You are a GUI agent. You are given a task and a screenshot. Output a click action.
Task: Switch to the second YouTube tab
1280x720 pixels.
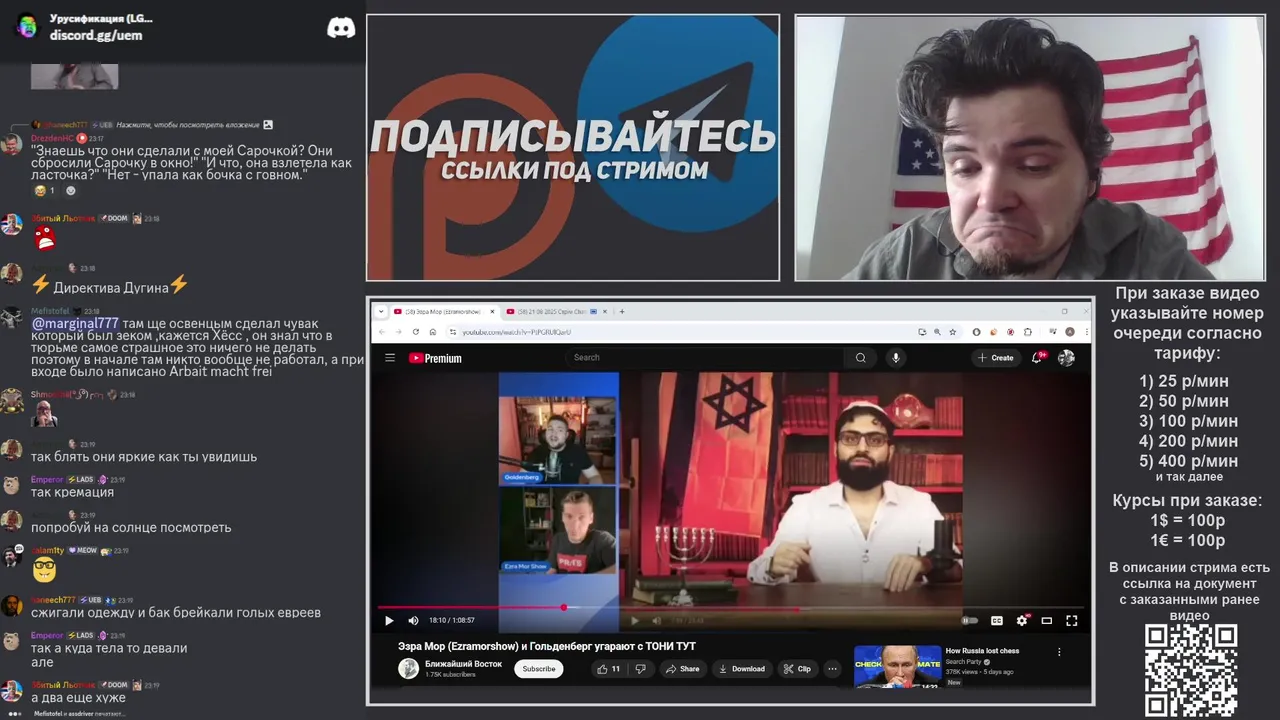pos(556,311)
